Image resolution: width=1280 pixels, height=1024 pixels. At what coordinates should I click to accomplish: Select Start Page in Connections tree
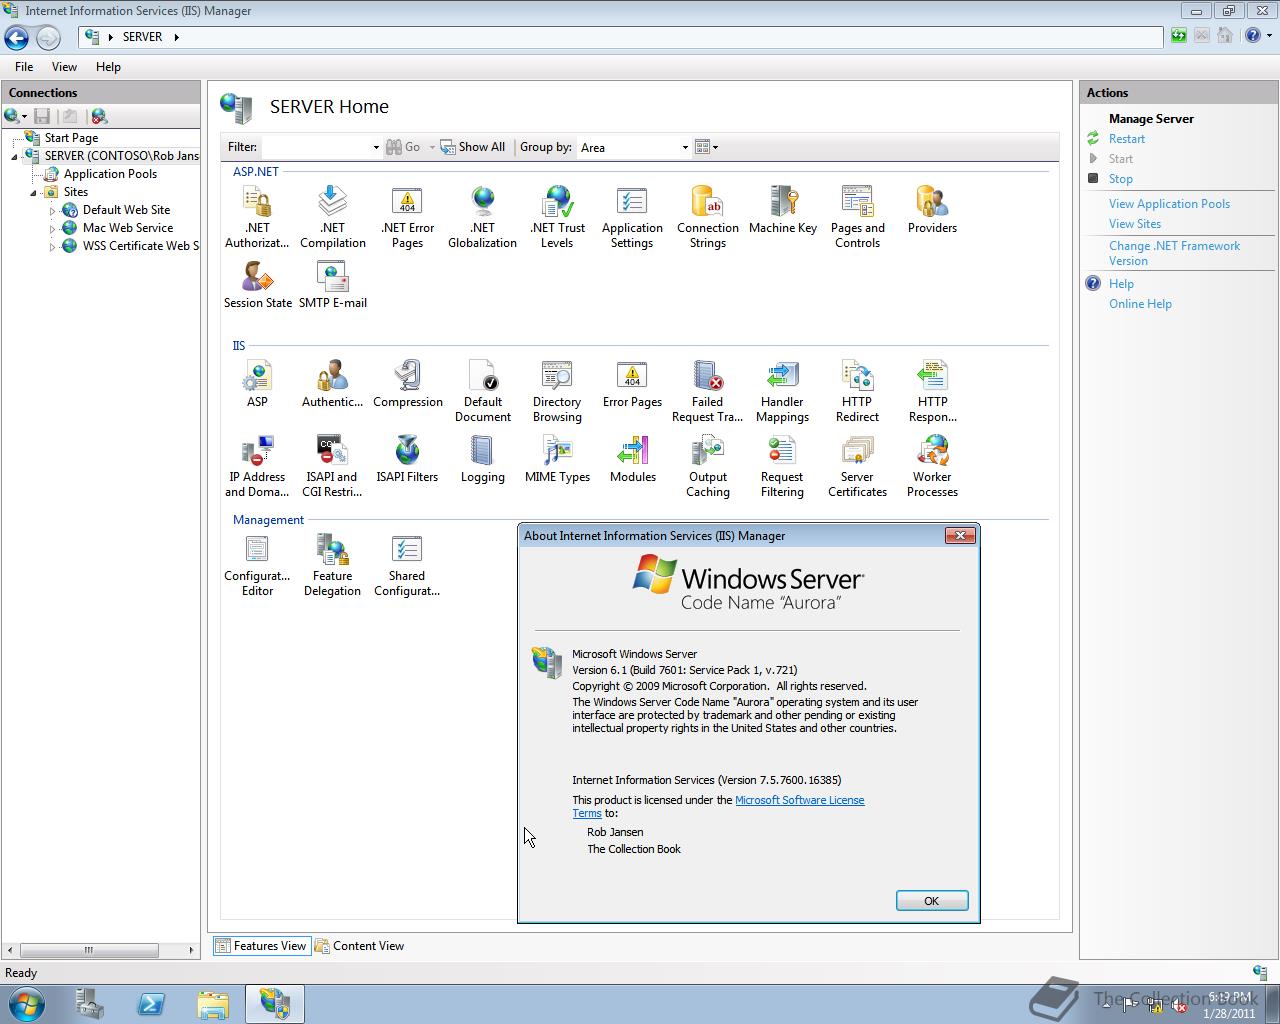(71, 138)
